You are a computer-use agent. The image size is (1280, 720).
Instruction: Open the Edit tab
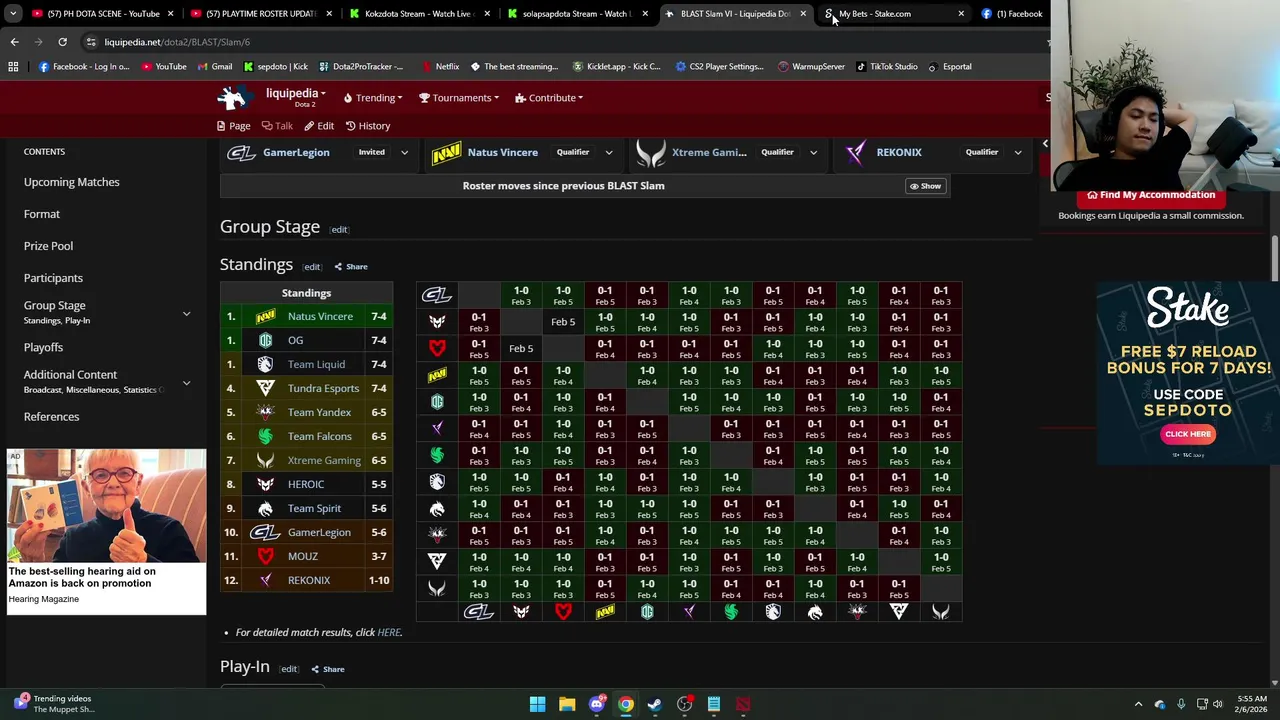click(319, 126)
